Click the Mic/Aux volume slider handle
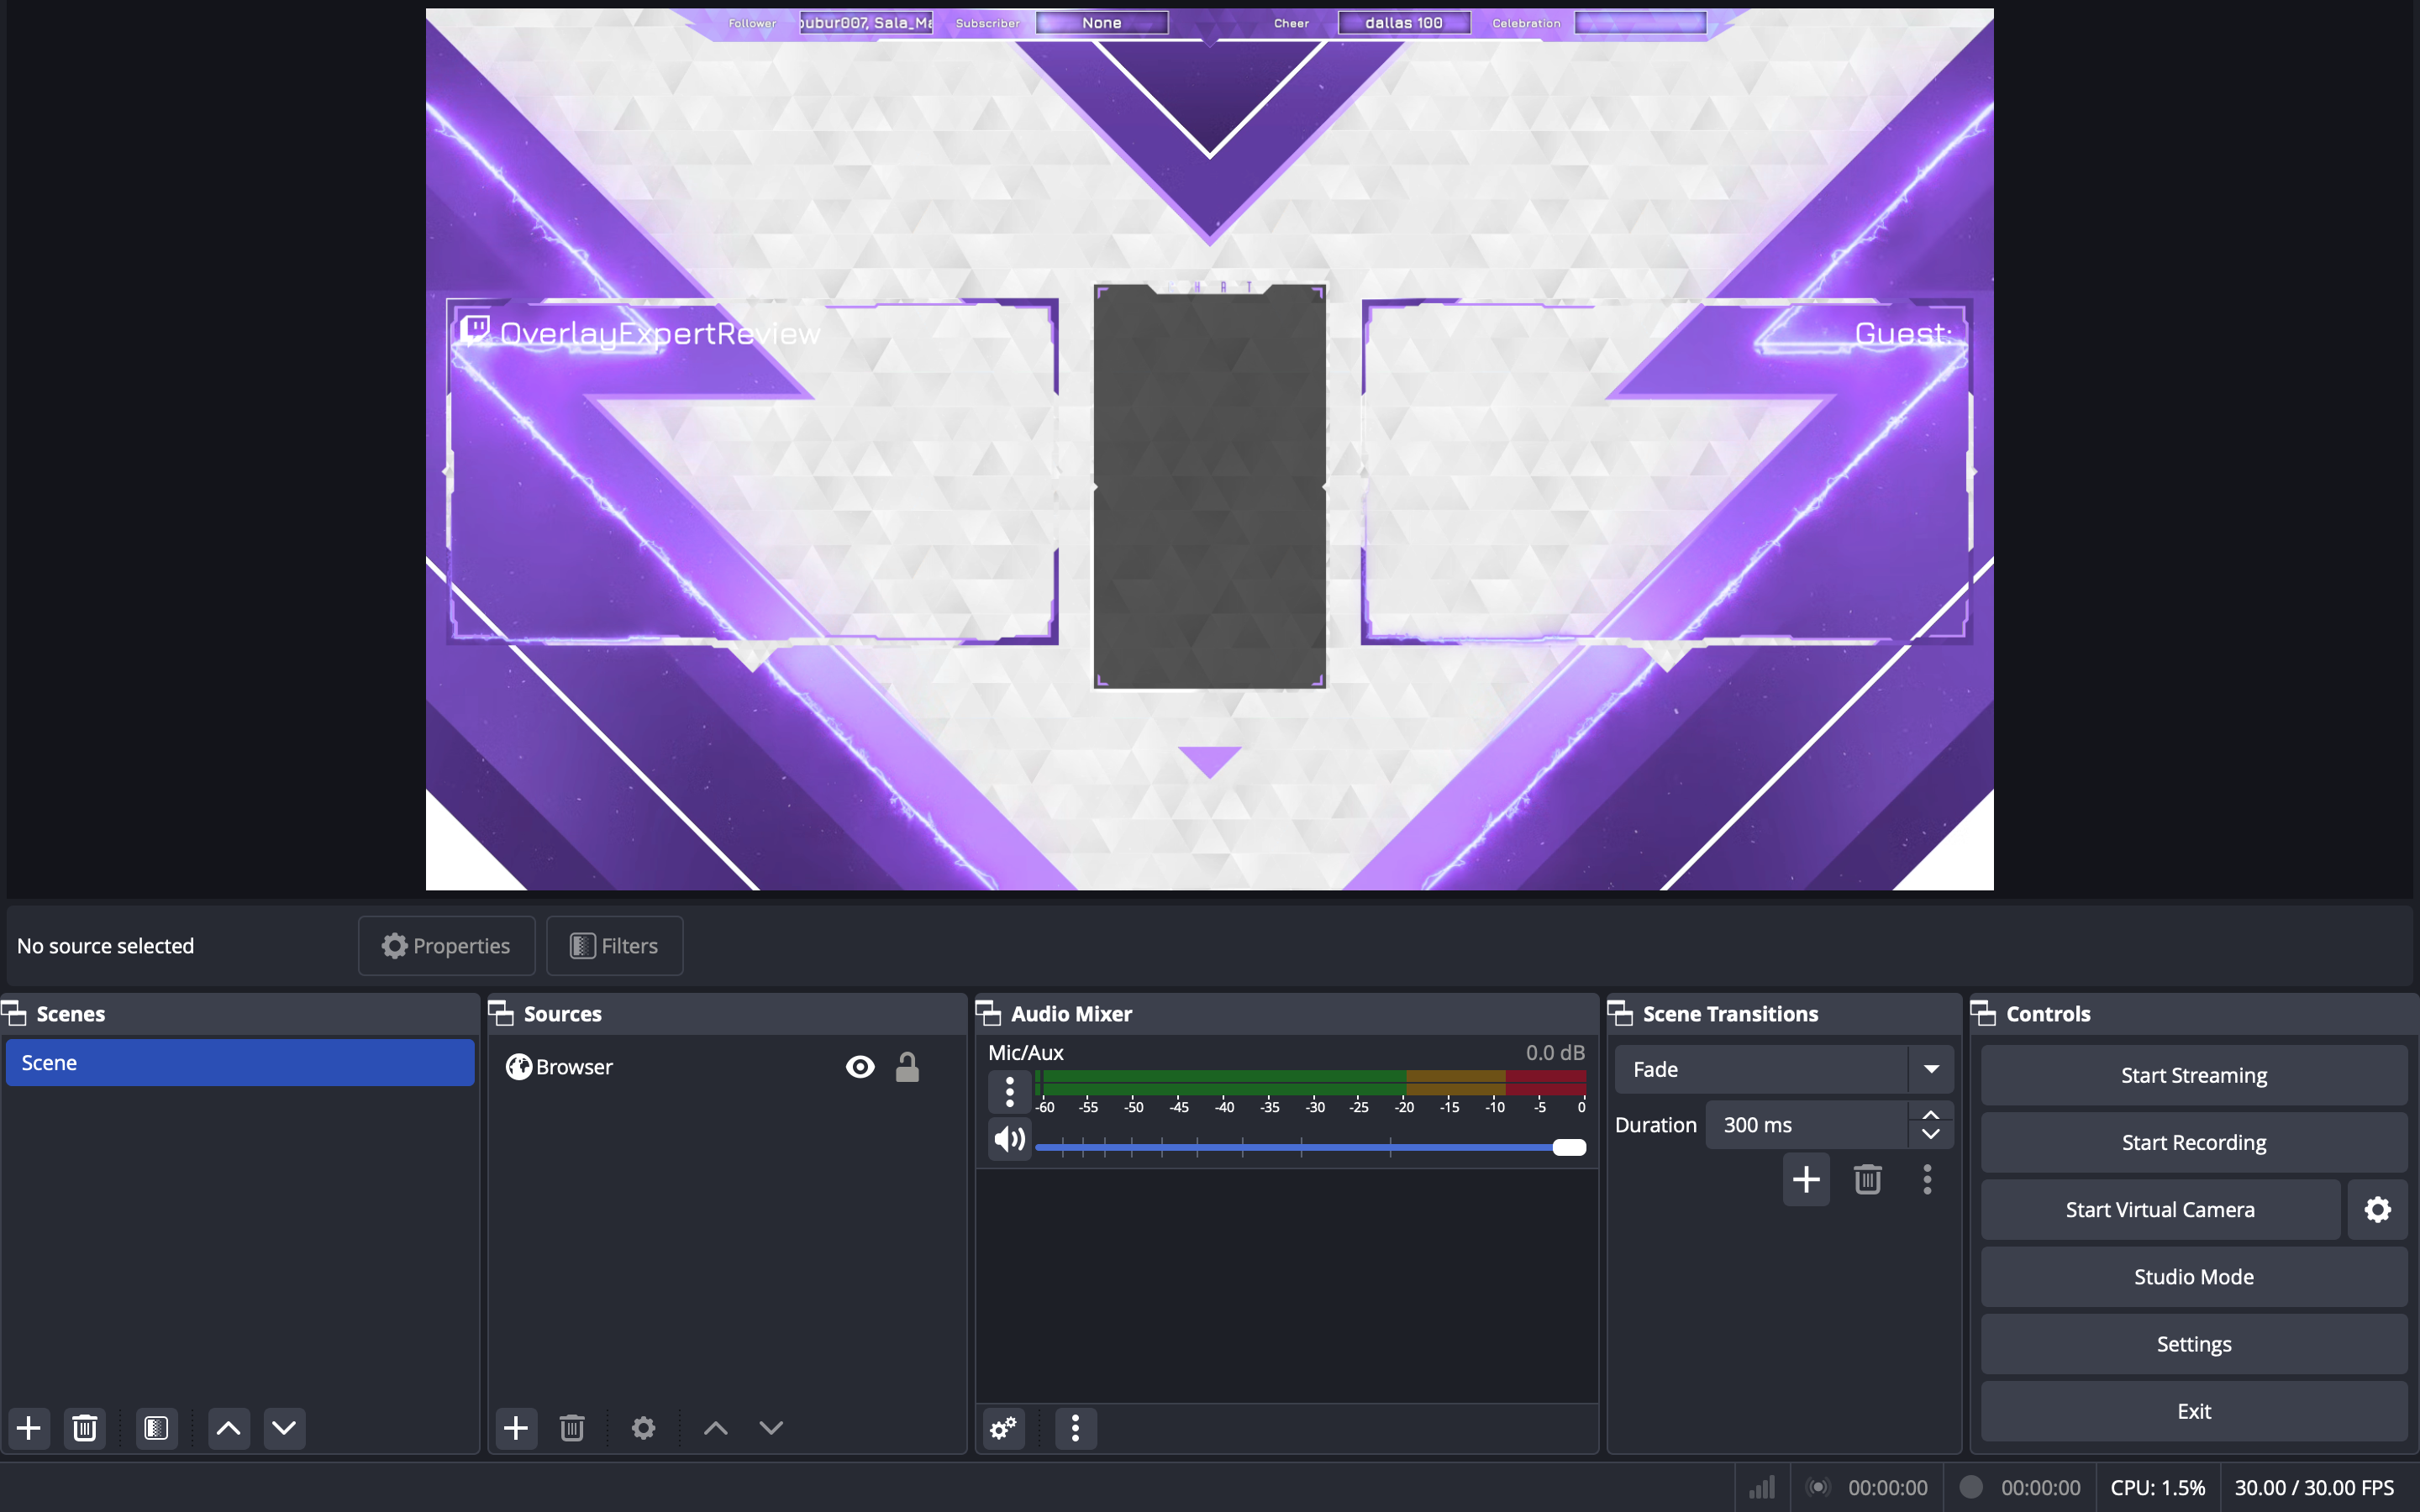 [x=1569, y=1147]
